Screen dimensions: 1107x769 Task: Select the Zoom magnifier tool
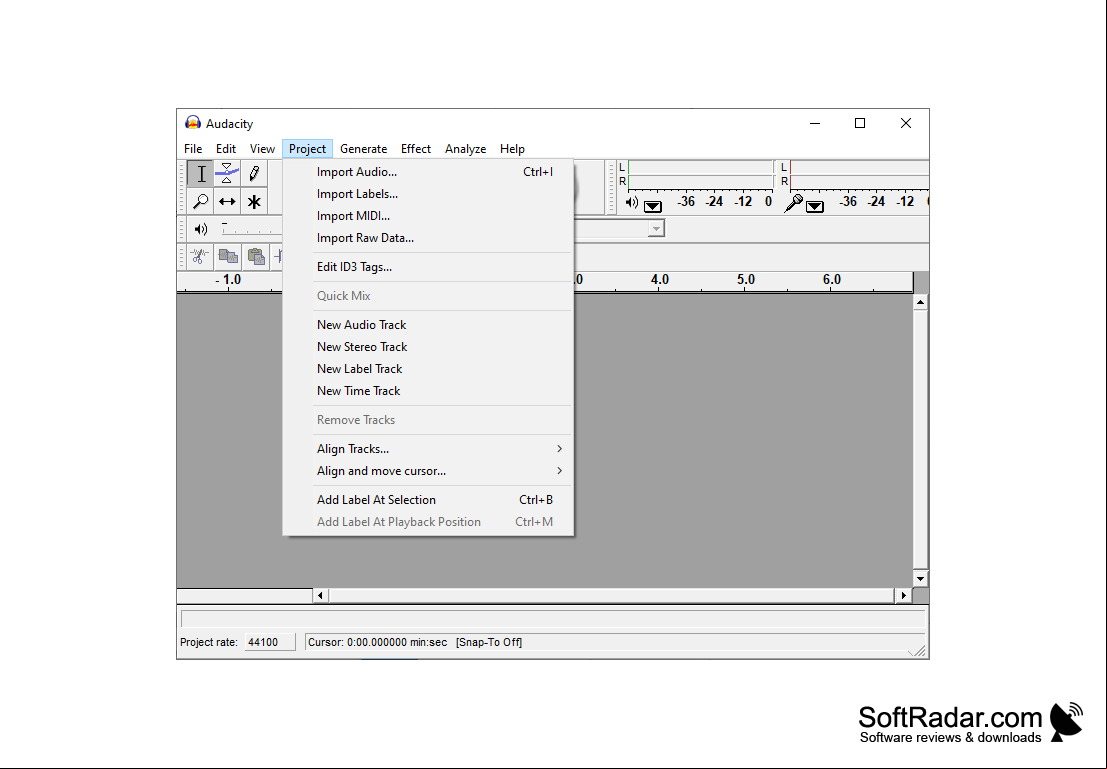pyautogui.click(x=201, y=201)
